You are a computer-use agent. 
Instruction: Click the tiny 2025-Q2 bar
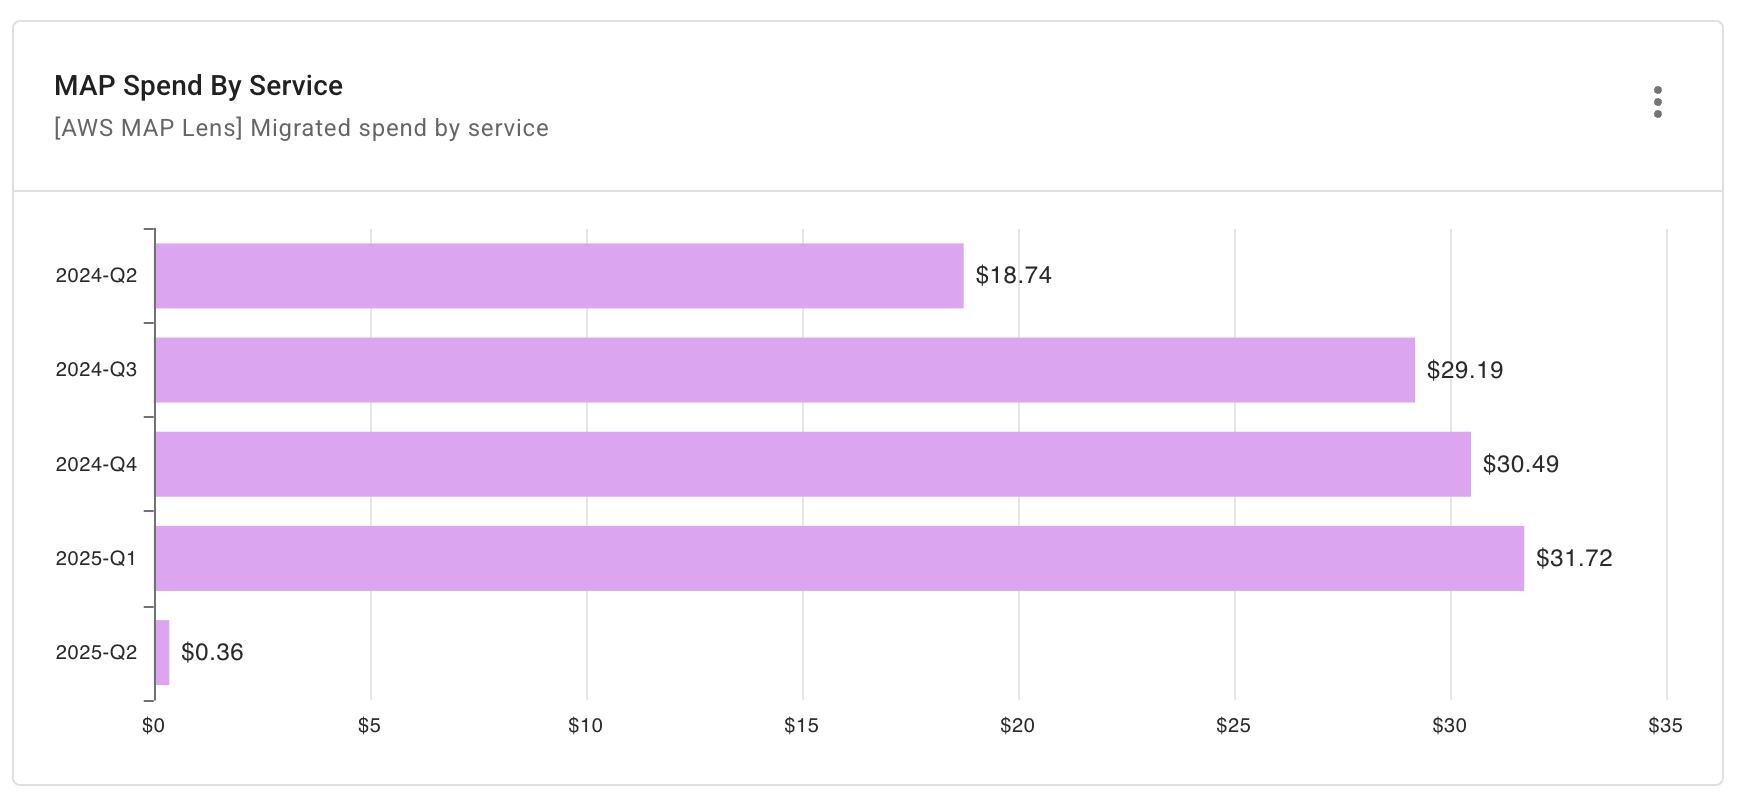[x=162, y=653]
